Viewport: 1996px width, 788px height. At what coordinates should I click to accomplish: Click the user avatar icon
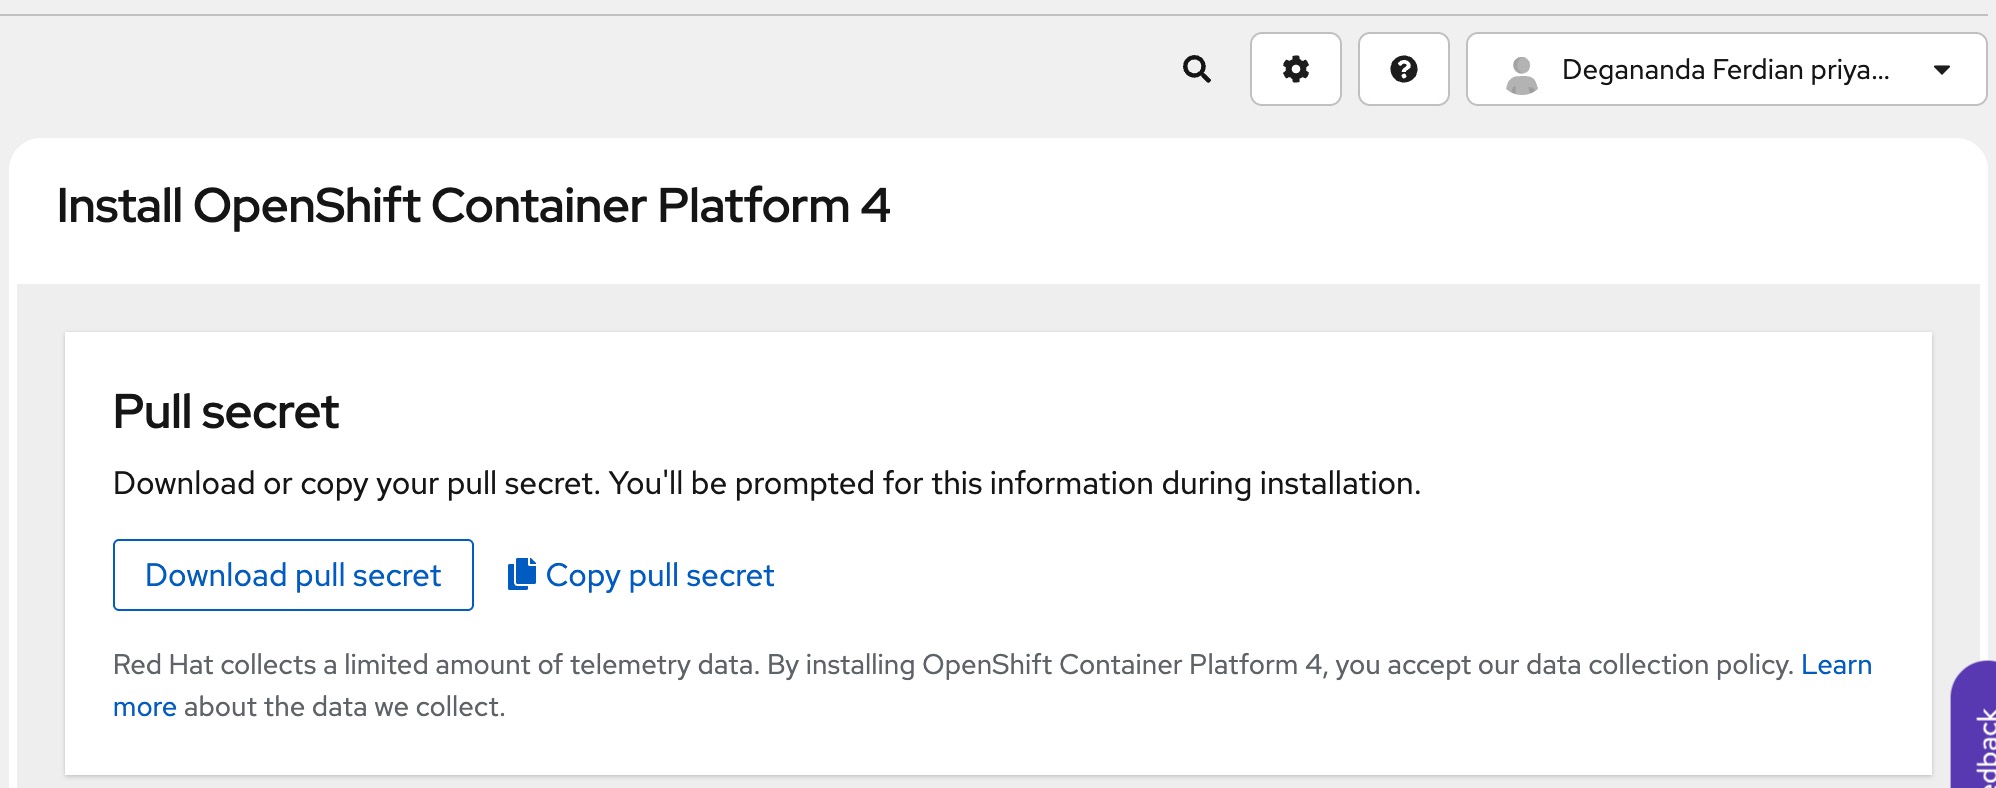point(1521,75)
